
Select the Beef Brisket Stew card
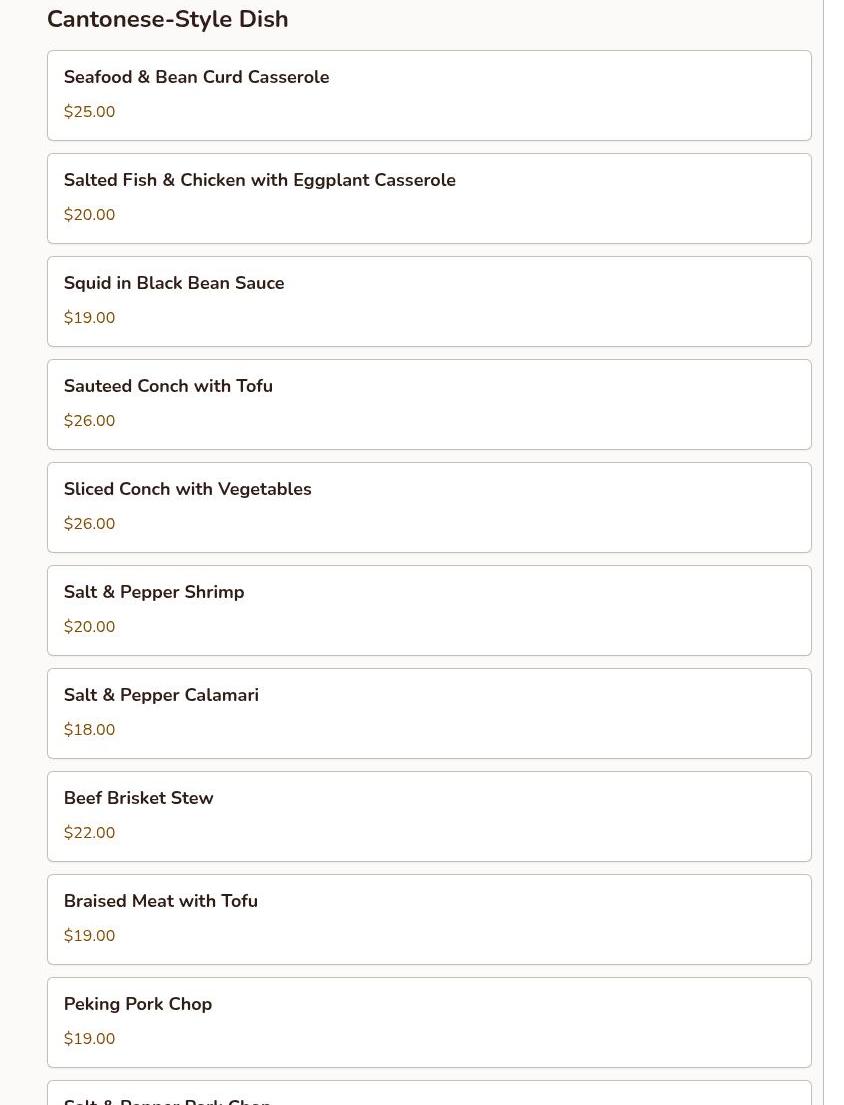pos(429,815)
